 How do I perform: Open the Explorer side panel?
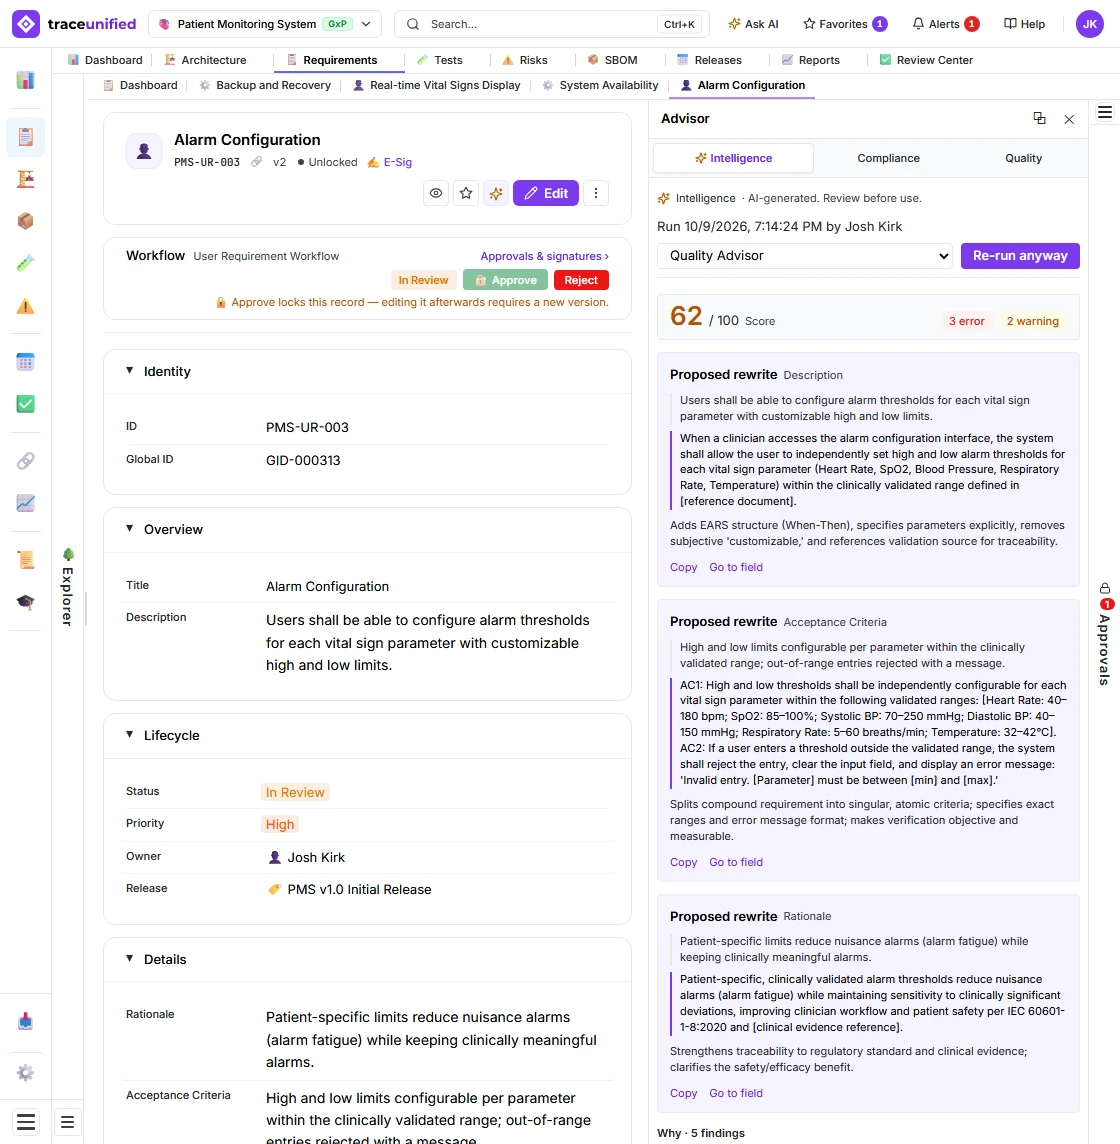coord(67,587)
